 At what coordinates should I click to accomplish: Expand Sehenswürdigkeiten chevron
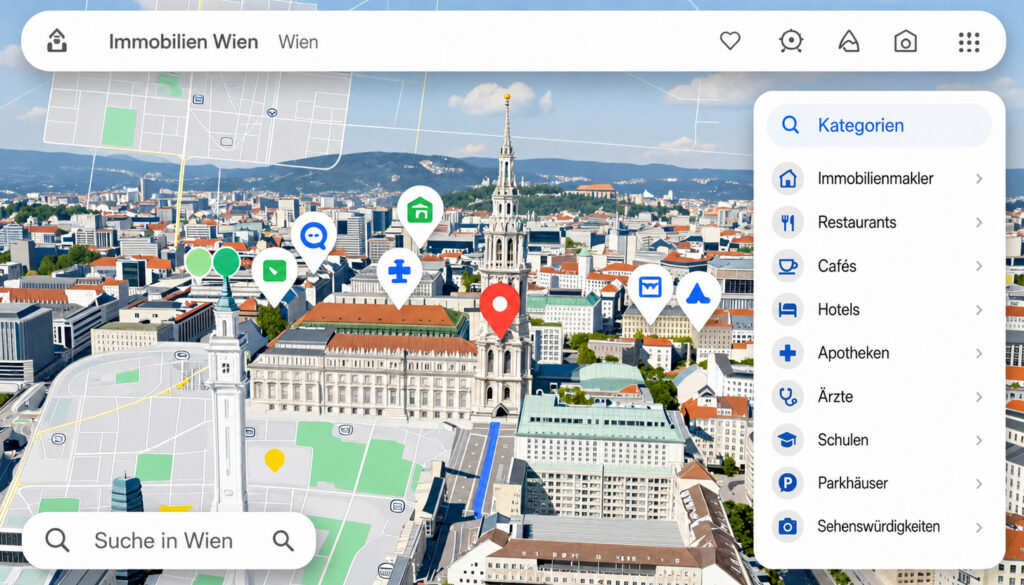pos(979,526)
